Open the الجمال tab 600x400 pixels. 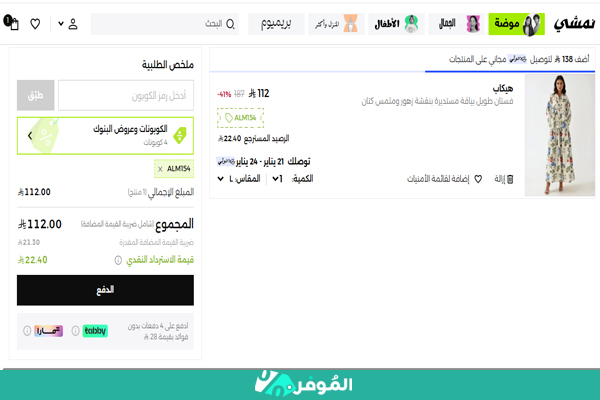(x=457, y=24)
